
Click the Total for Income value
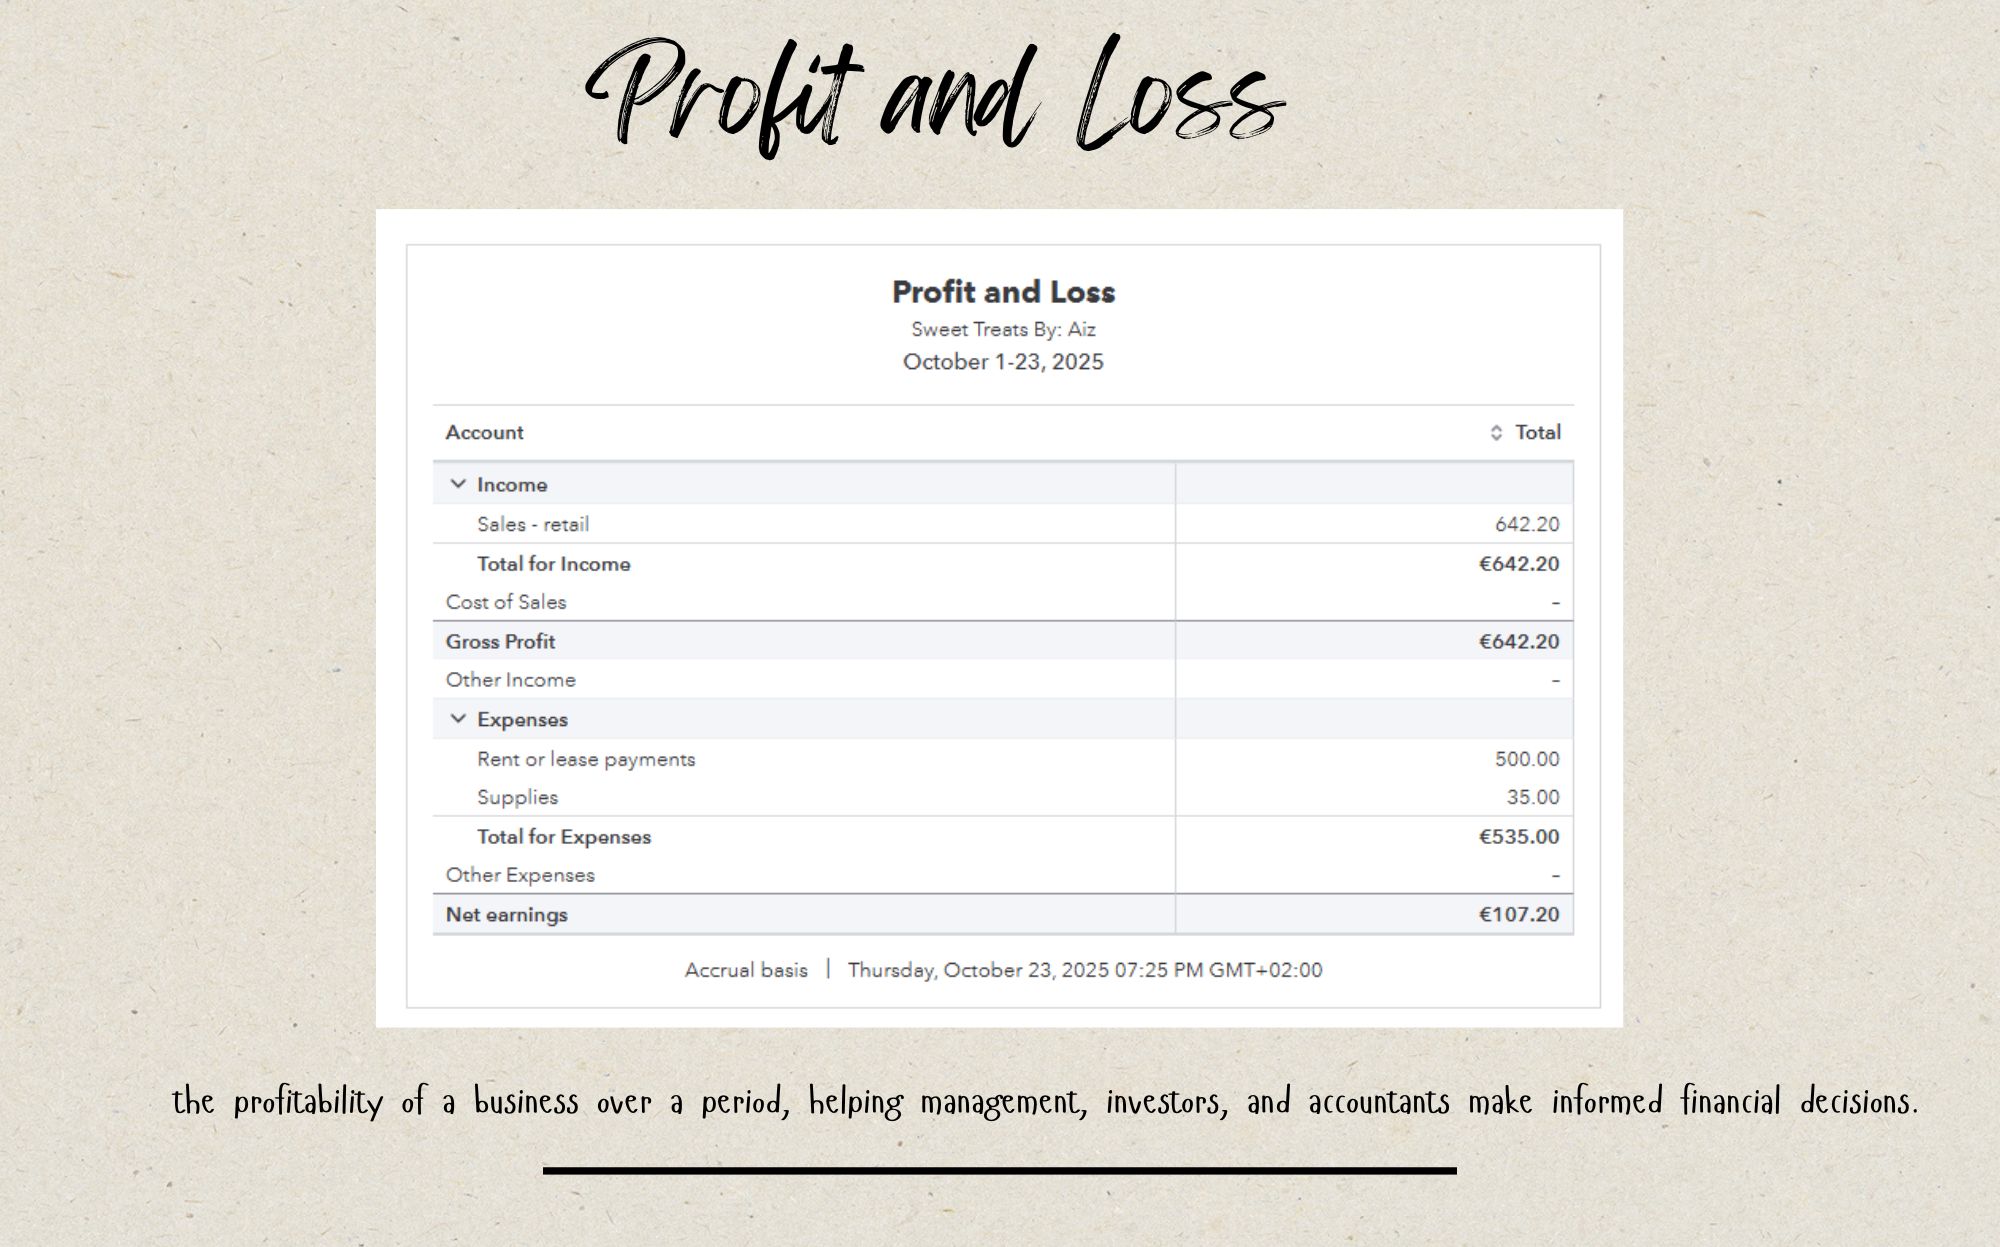(x=1518, y=564)
